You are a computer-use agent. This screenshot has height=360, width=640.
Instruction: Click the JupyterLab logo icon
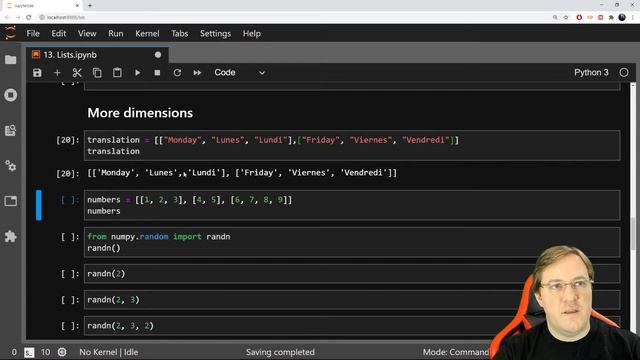(10, 33)
